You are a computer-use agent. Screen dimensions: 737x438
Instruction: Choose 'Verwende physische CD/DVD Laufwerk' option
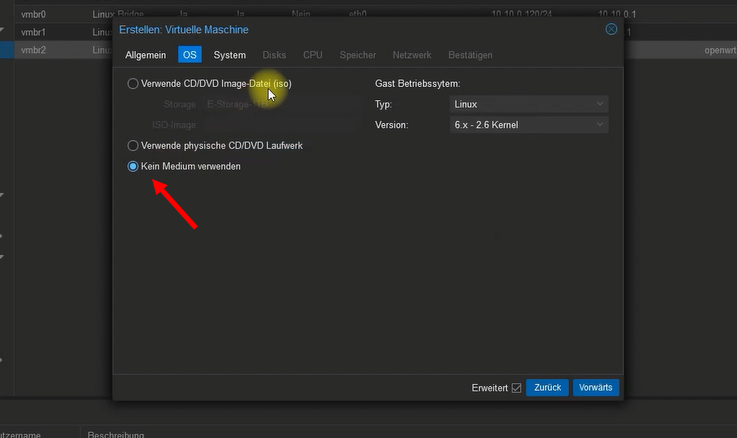pos(133,146)
